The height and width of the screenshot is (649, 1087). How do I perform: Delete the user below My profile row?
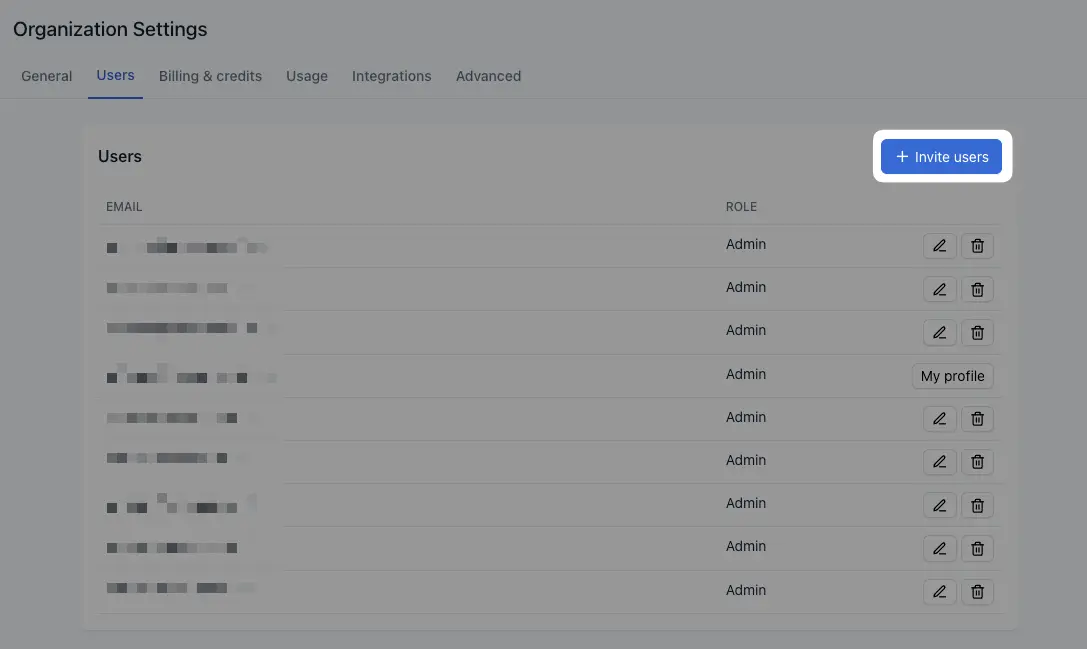click(x=977, y=419)
